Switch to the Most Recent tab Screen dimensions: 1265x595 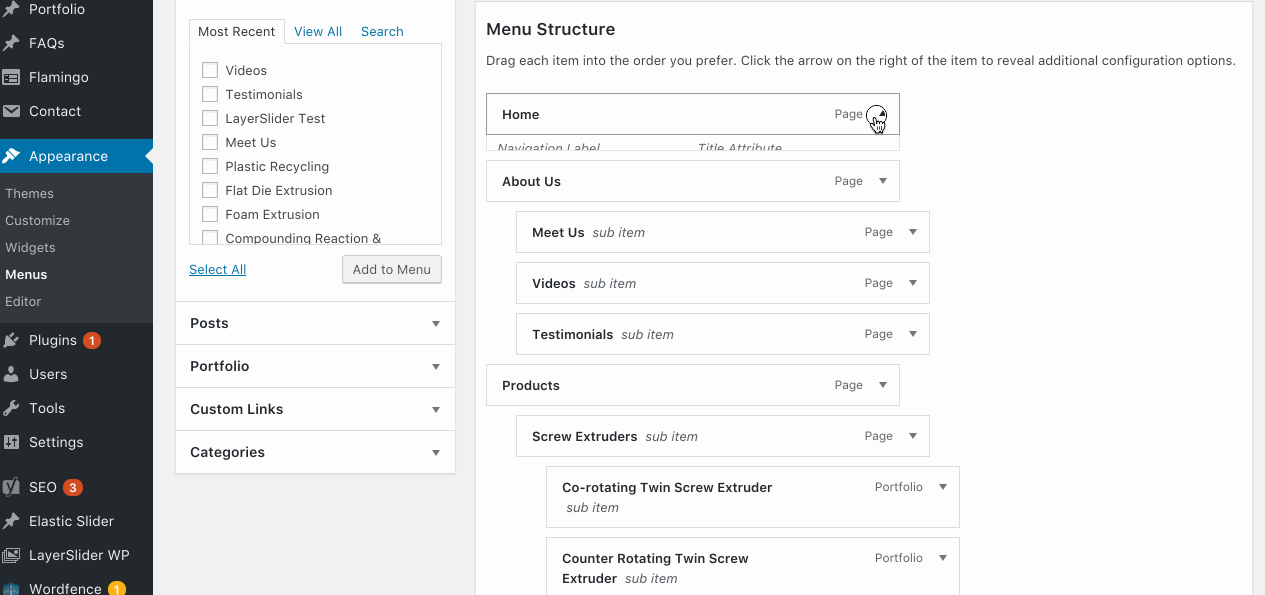[236, 31]
